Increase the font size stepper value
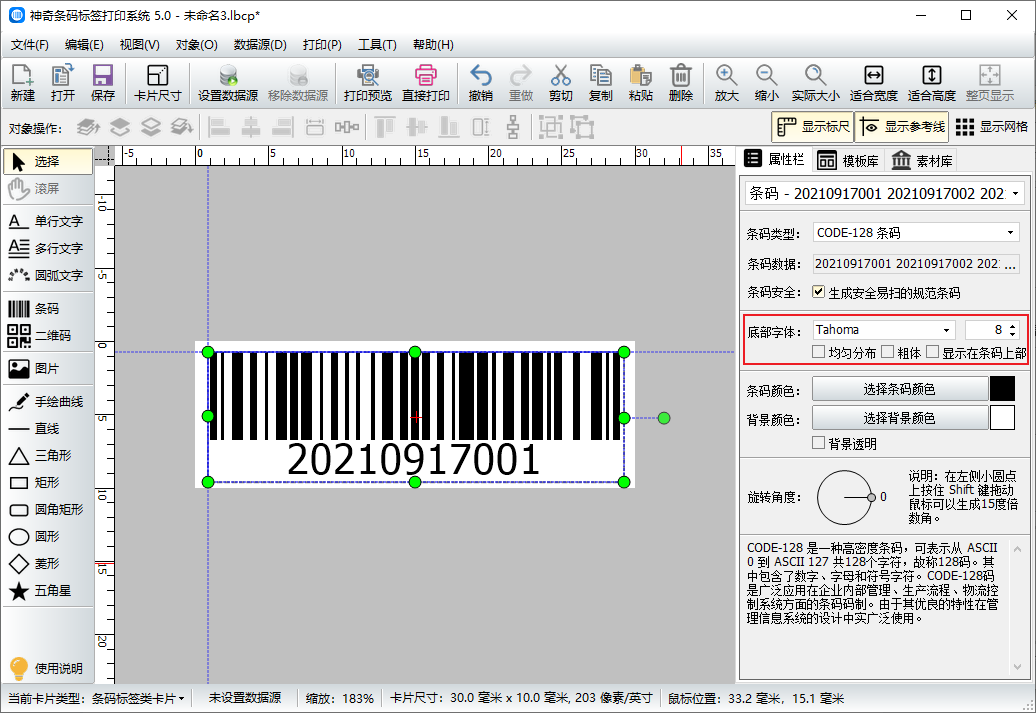Image resolution: width=1036 pixels, height=713 pixels. click(1013, 326)
